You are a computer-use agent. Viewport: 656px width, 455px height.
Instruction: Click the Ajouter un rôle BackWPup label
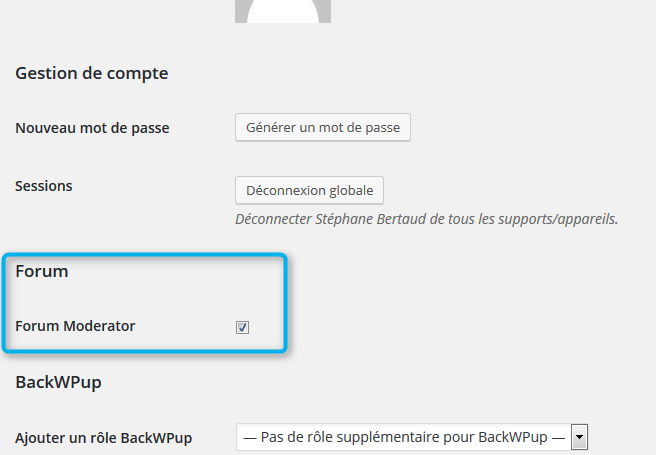pos(103,438)
